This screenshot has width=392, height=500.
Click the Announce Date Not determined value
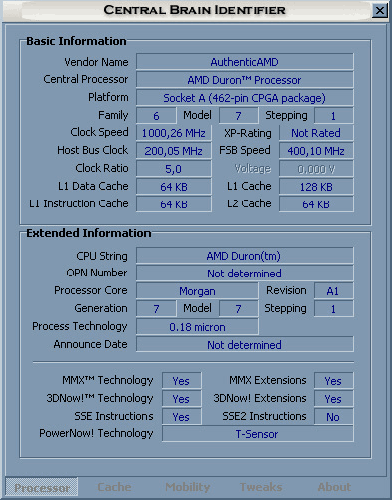pos(245,344)
